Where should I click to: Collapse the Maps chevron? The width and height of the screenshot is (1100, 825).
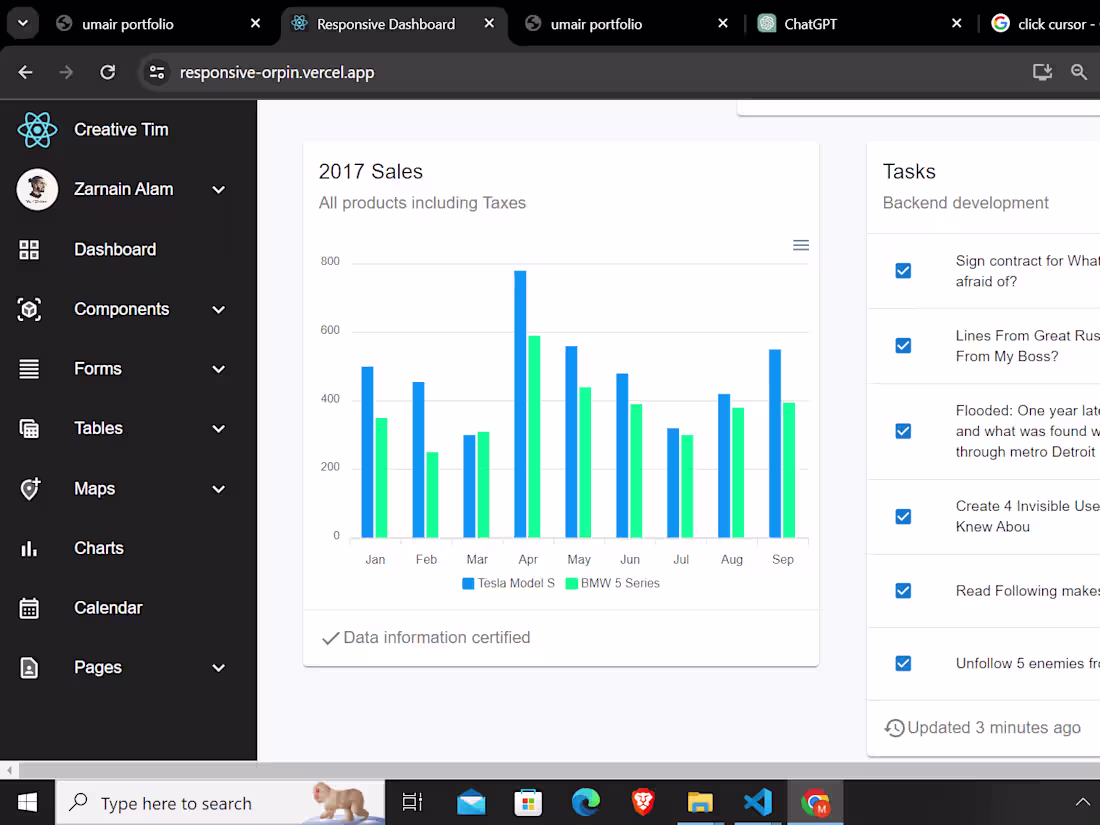click(x=218, y=489)
